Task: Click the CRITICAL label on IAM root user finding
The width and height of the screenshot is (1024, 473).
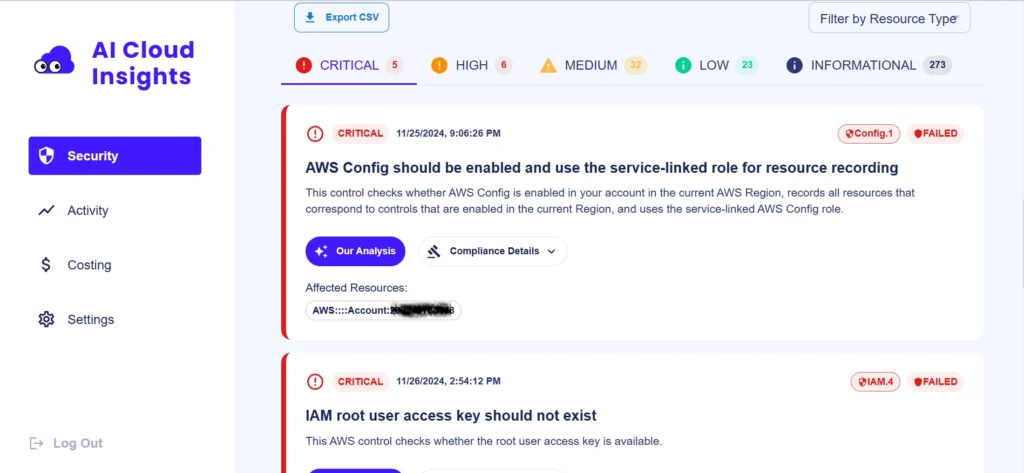Action: pos(360,382)
